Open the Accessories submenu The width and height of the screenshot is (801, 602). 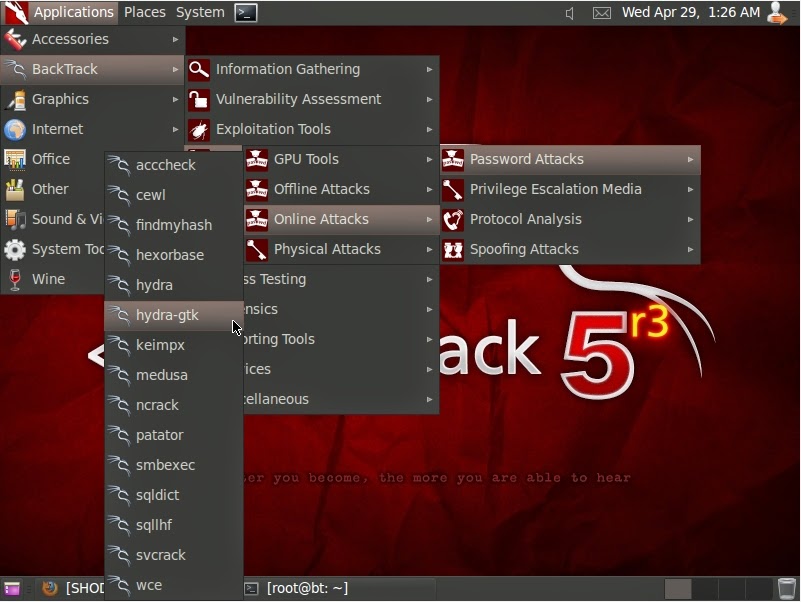point(92,39)
